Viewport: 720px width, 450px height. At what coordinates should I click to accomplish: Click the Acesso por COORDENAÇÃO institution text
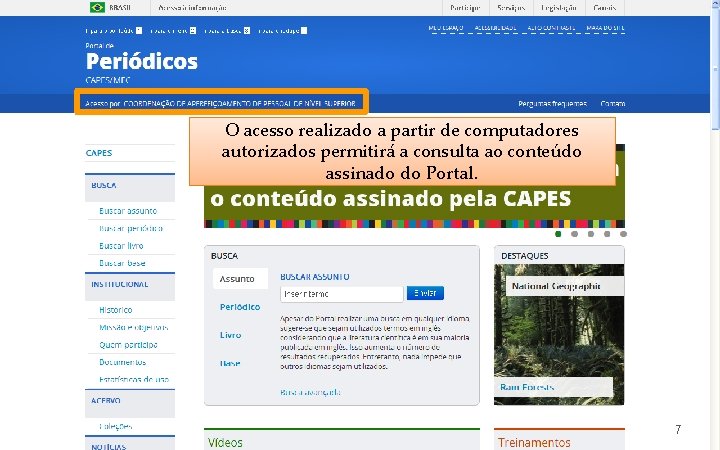tap(220, 104)
